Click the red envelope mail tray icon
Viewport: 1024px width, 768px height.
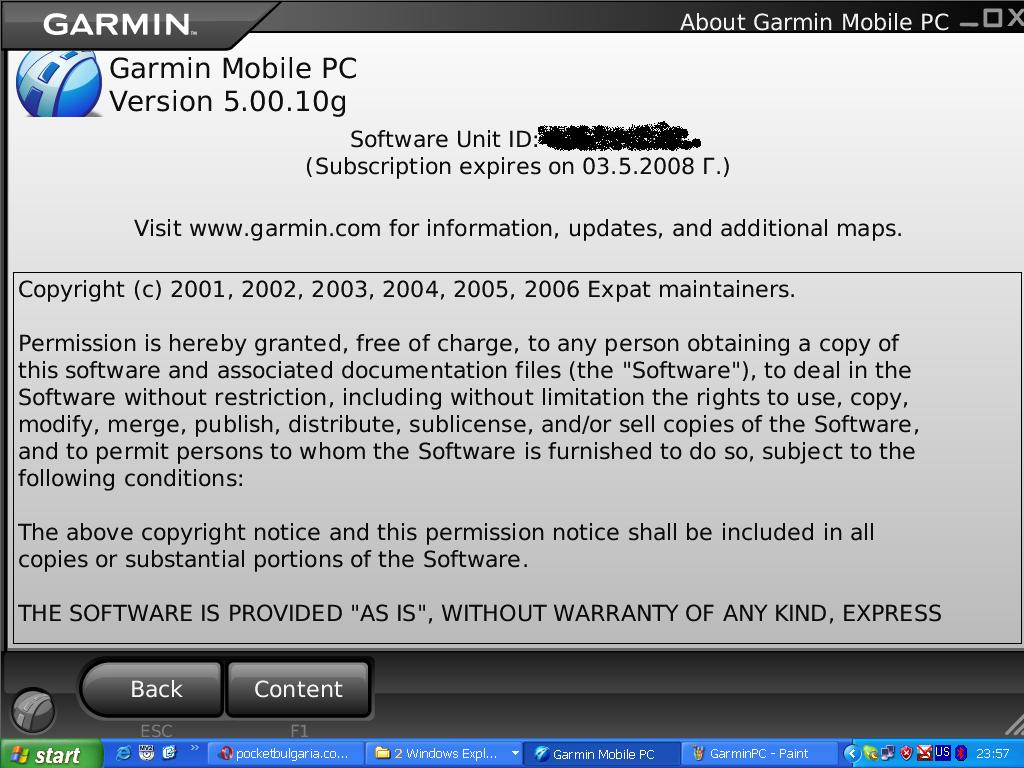925,754
